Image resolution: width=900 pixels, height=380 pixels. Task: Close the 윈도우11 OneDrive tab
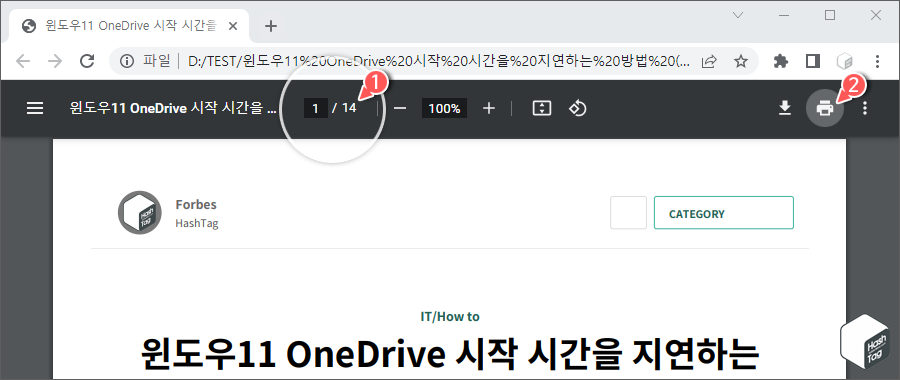click(x=232, y=26)
